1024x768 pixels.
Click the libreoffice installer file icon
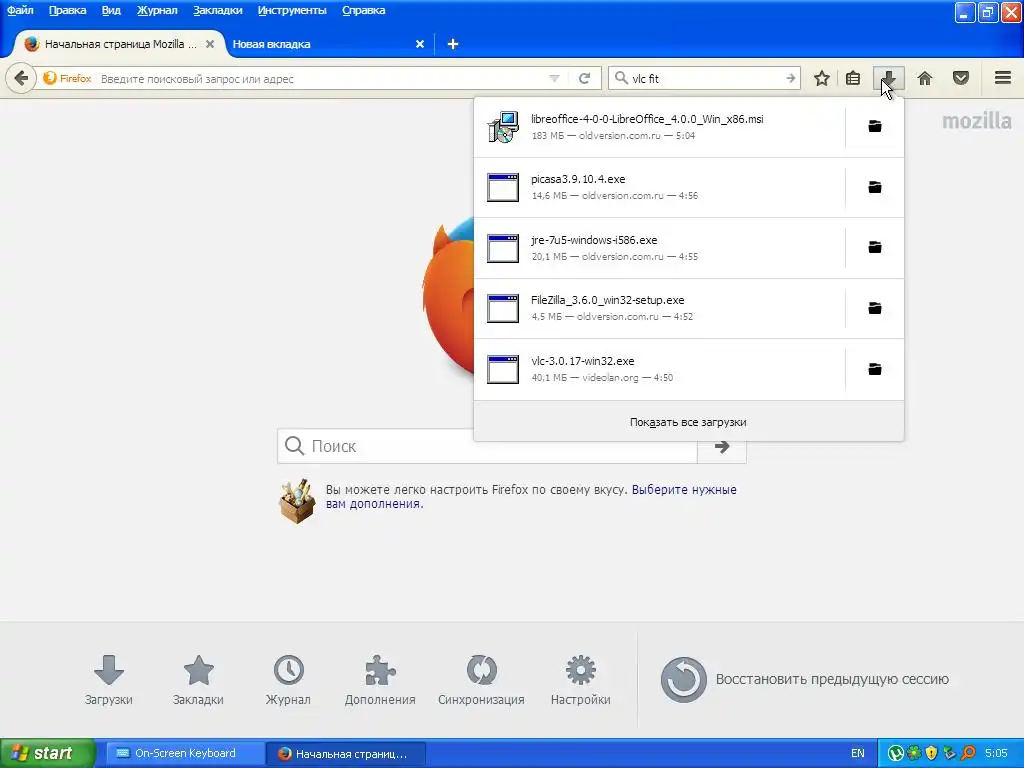[503, 127]
